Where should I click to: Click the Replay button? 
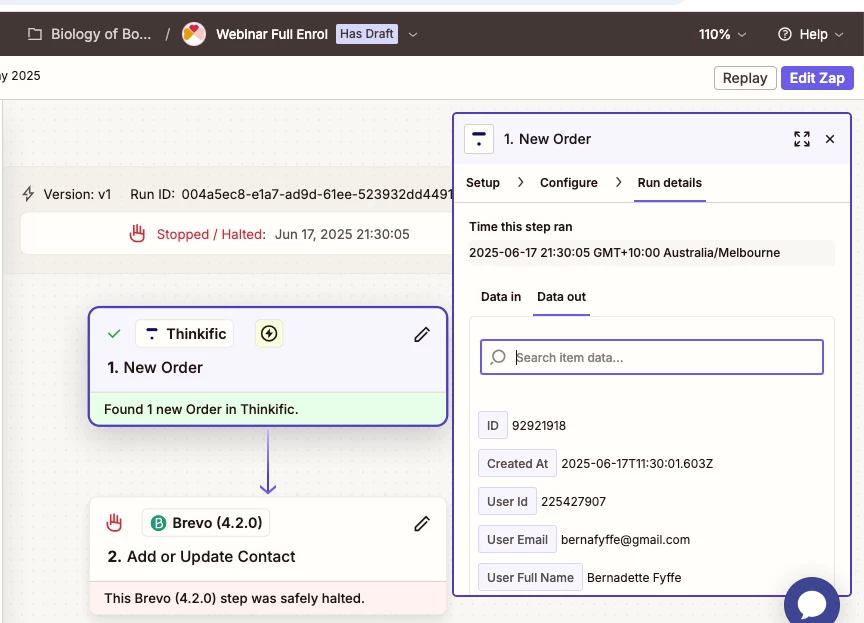[x=745, y=78]
